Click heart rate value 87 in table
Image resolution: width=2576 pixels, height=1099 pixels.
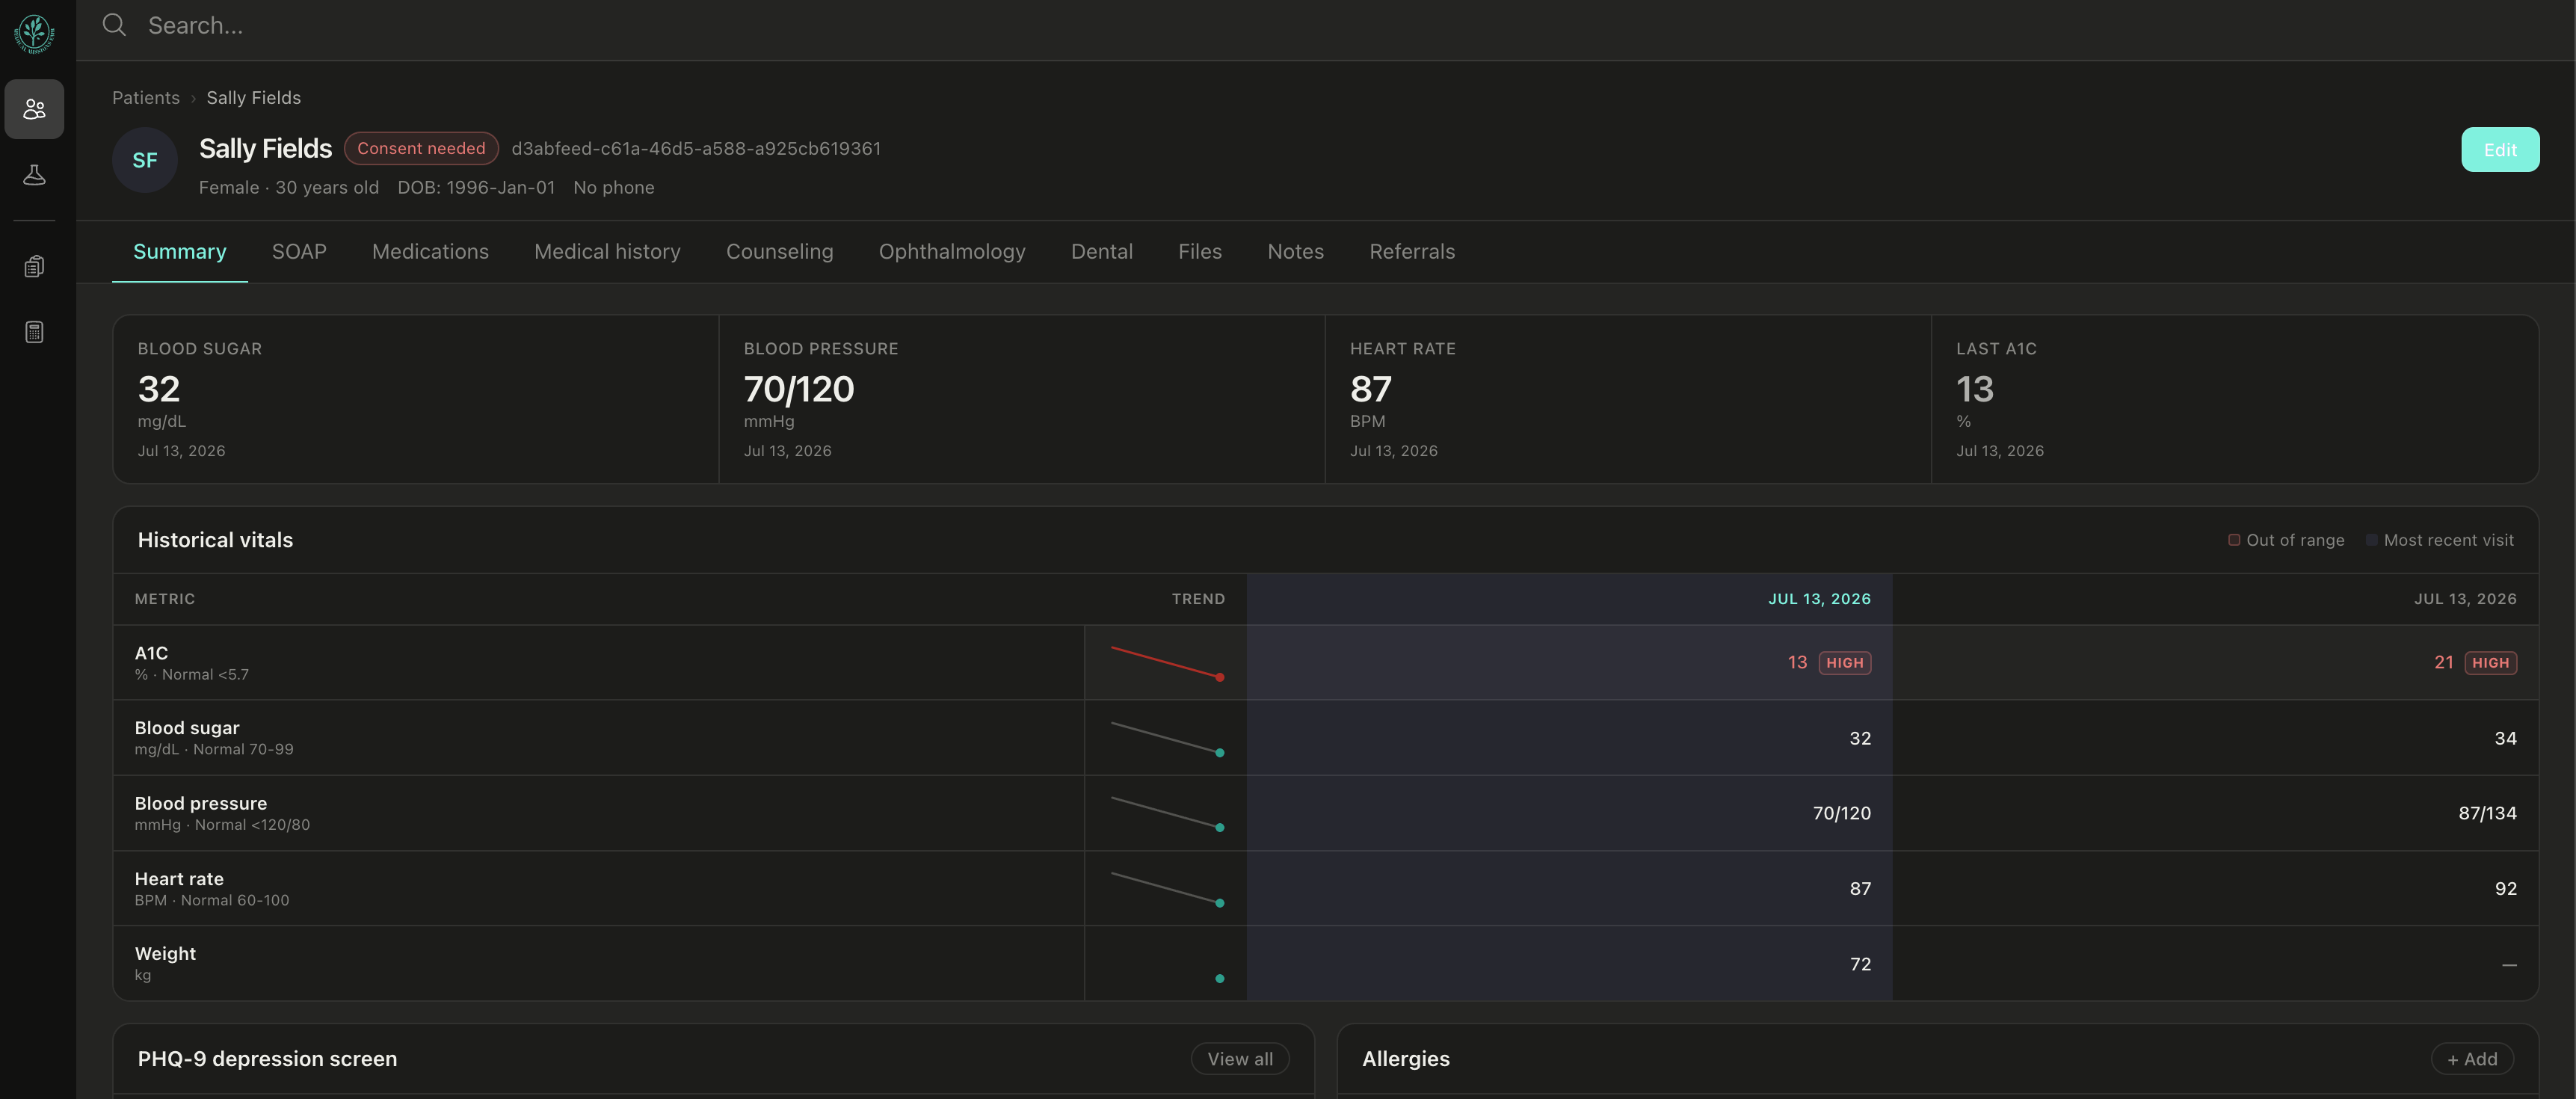tap(1860, 888)
